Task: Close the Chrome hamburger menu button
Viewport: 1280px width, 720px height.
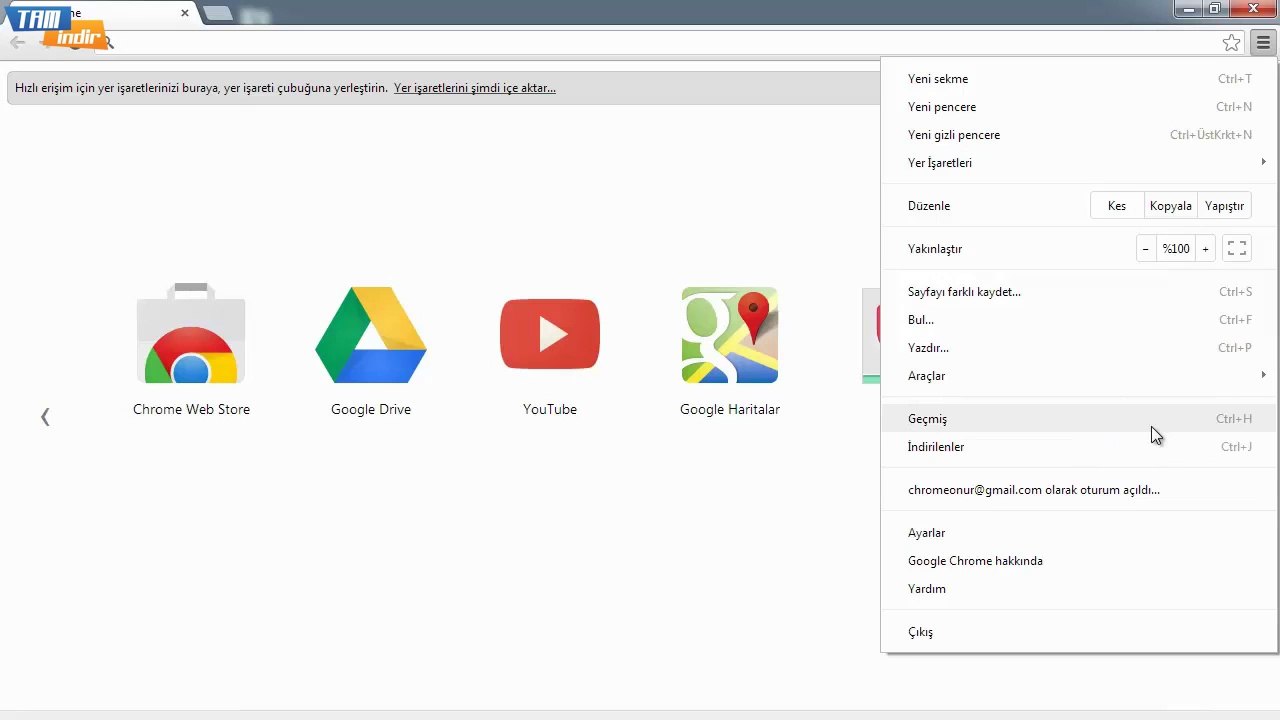Action: coord(1263,42)
